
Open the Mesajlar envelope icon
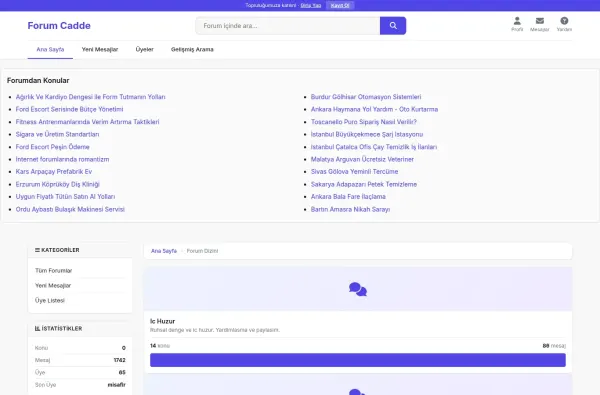coord(540,24)
